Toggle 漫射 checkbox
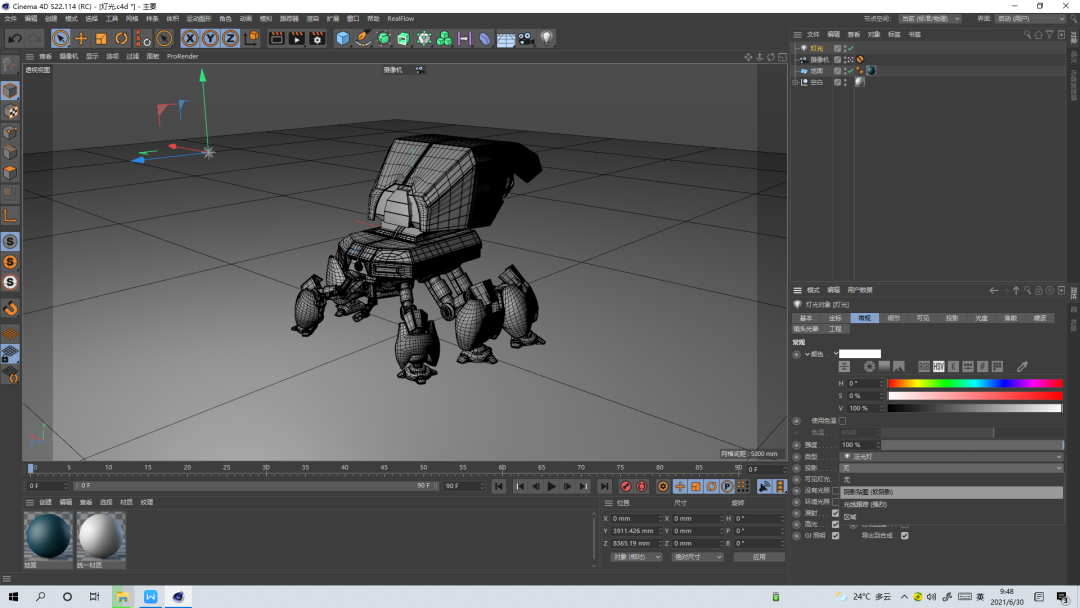This screenshot has height=608, width=1080. click(835, 513)
